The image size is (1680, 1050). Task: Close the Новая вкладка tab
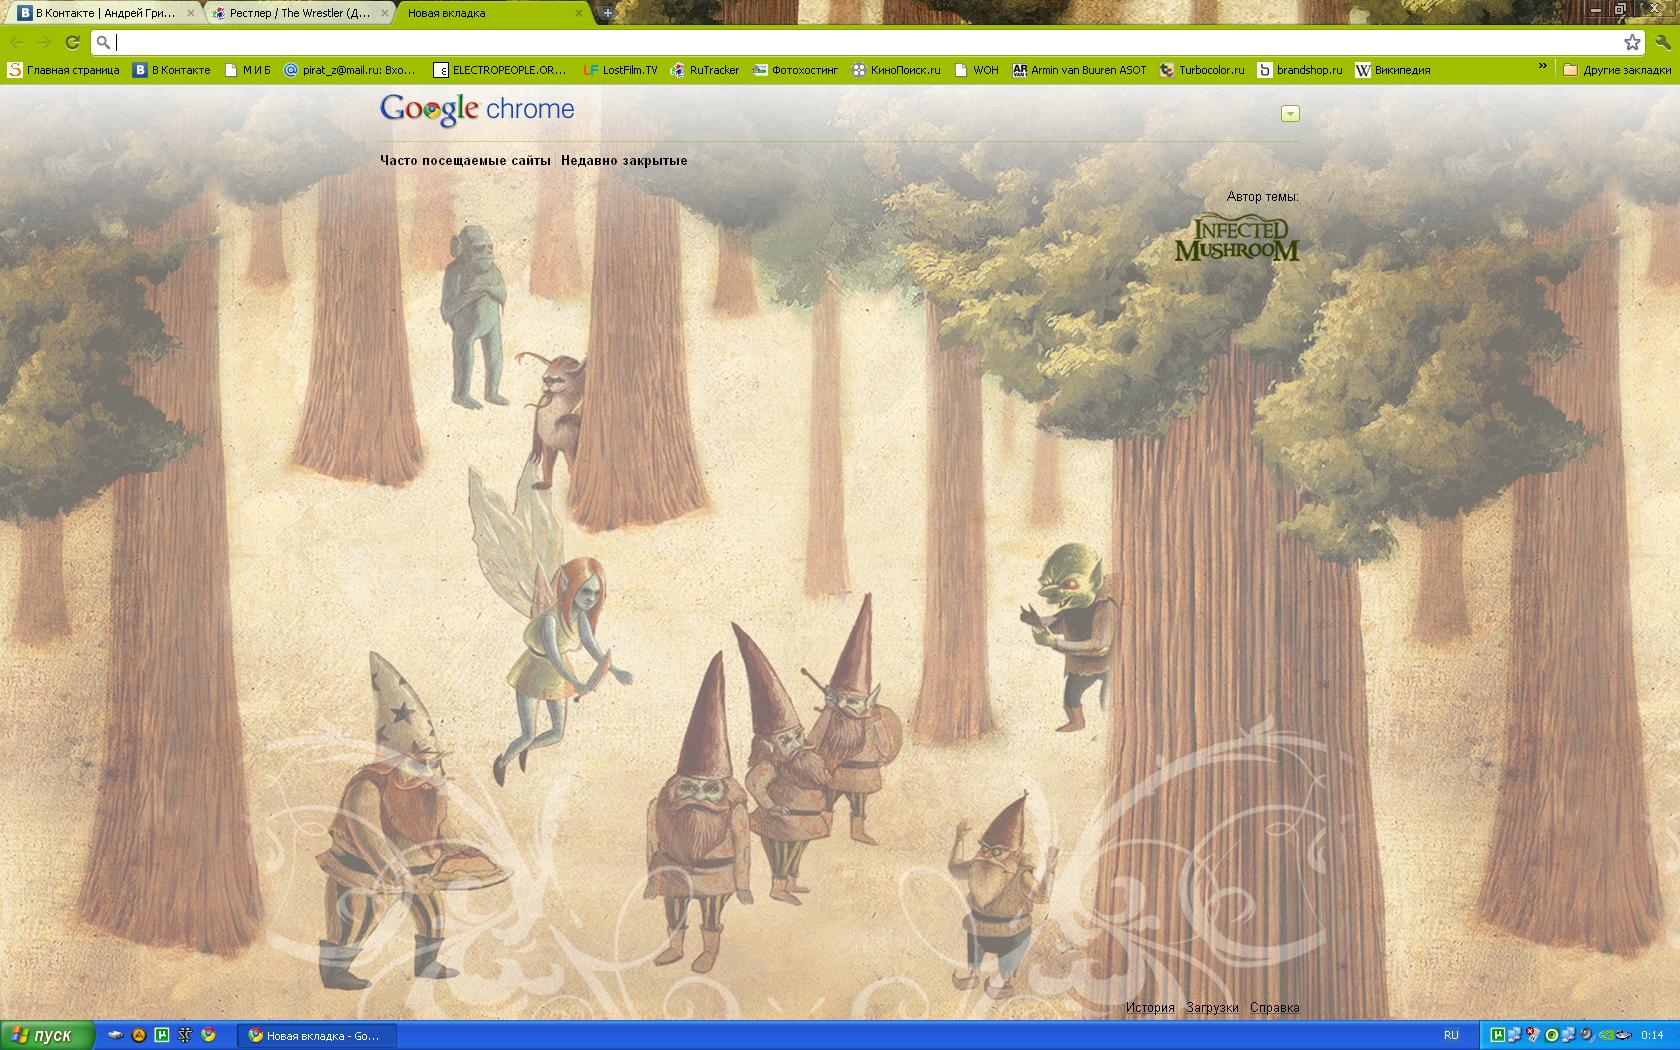point(578,13)
